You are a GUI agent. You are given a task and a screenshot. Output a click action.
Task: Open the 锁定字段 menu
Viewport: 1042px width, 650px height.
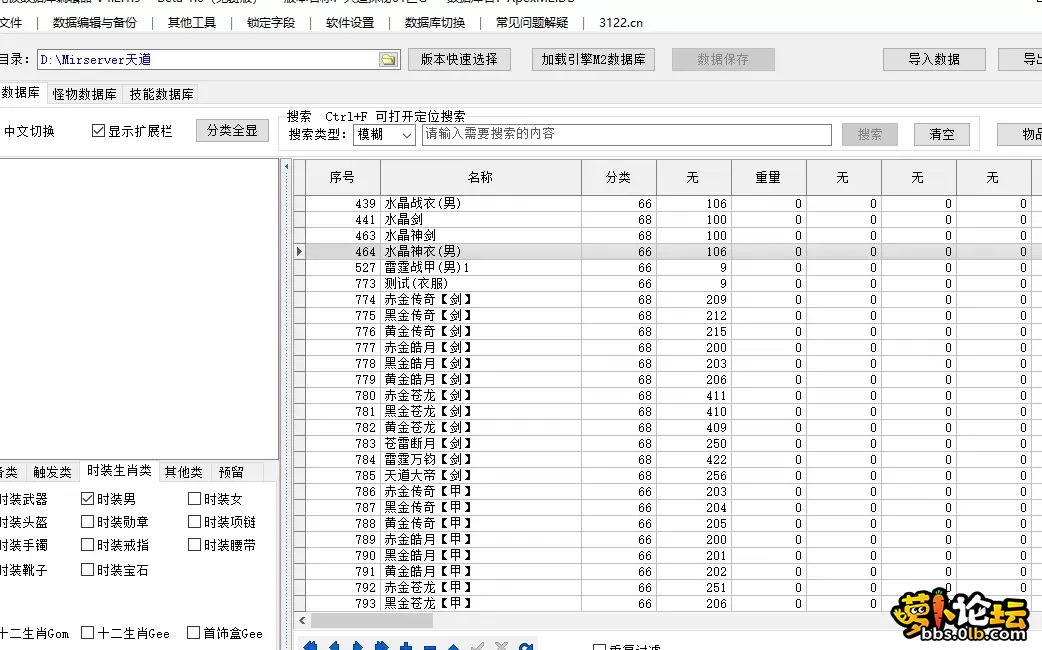pos(270,23)
